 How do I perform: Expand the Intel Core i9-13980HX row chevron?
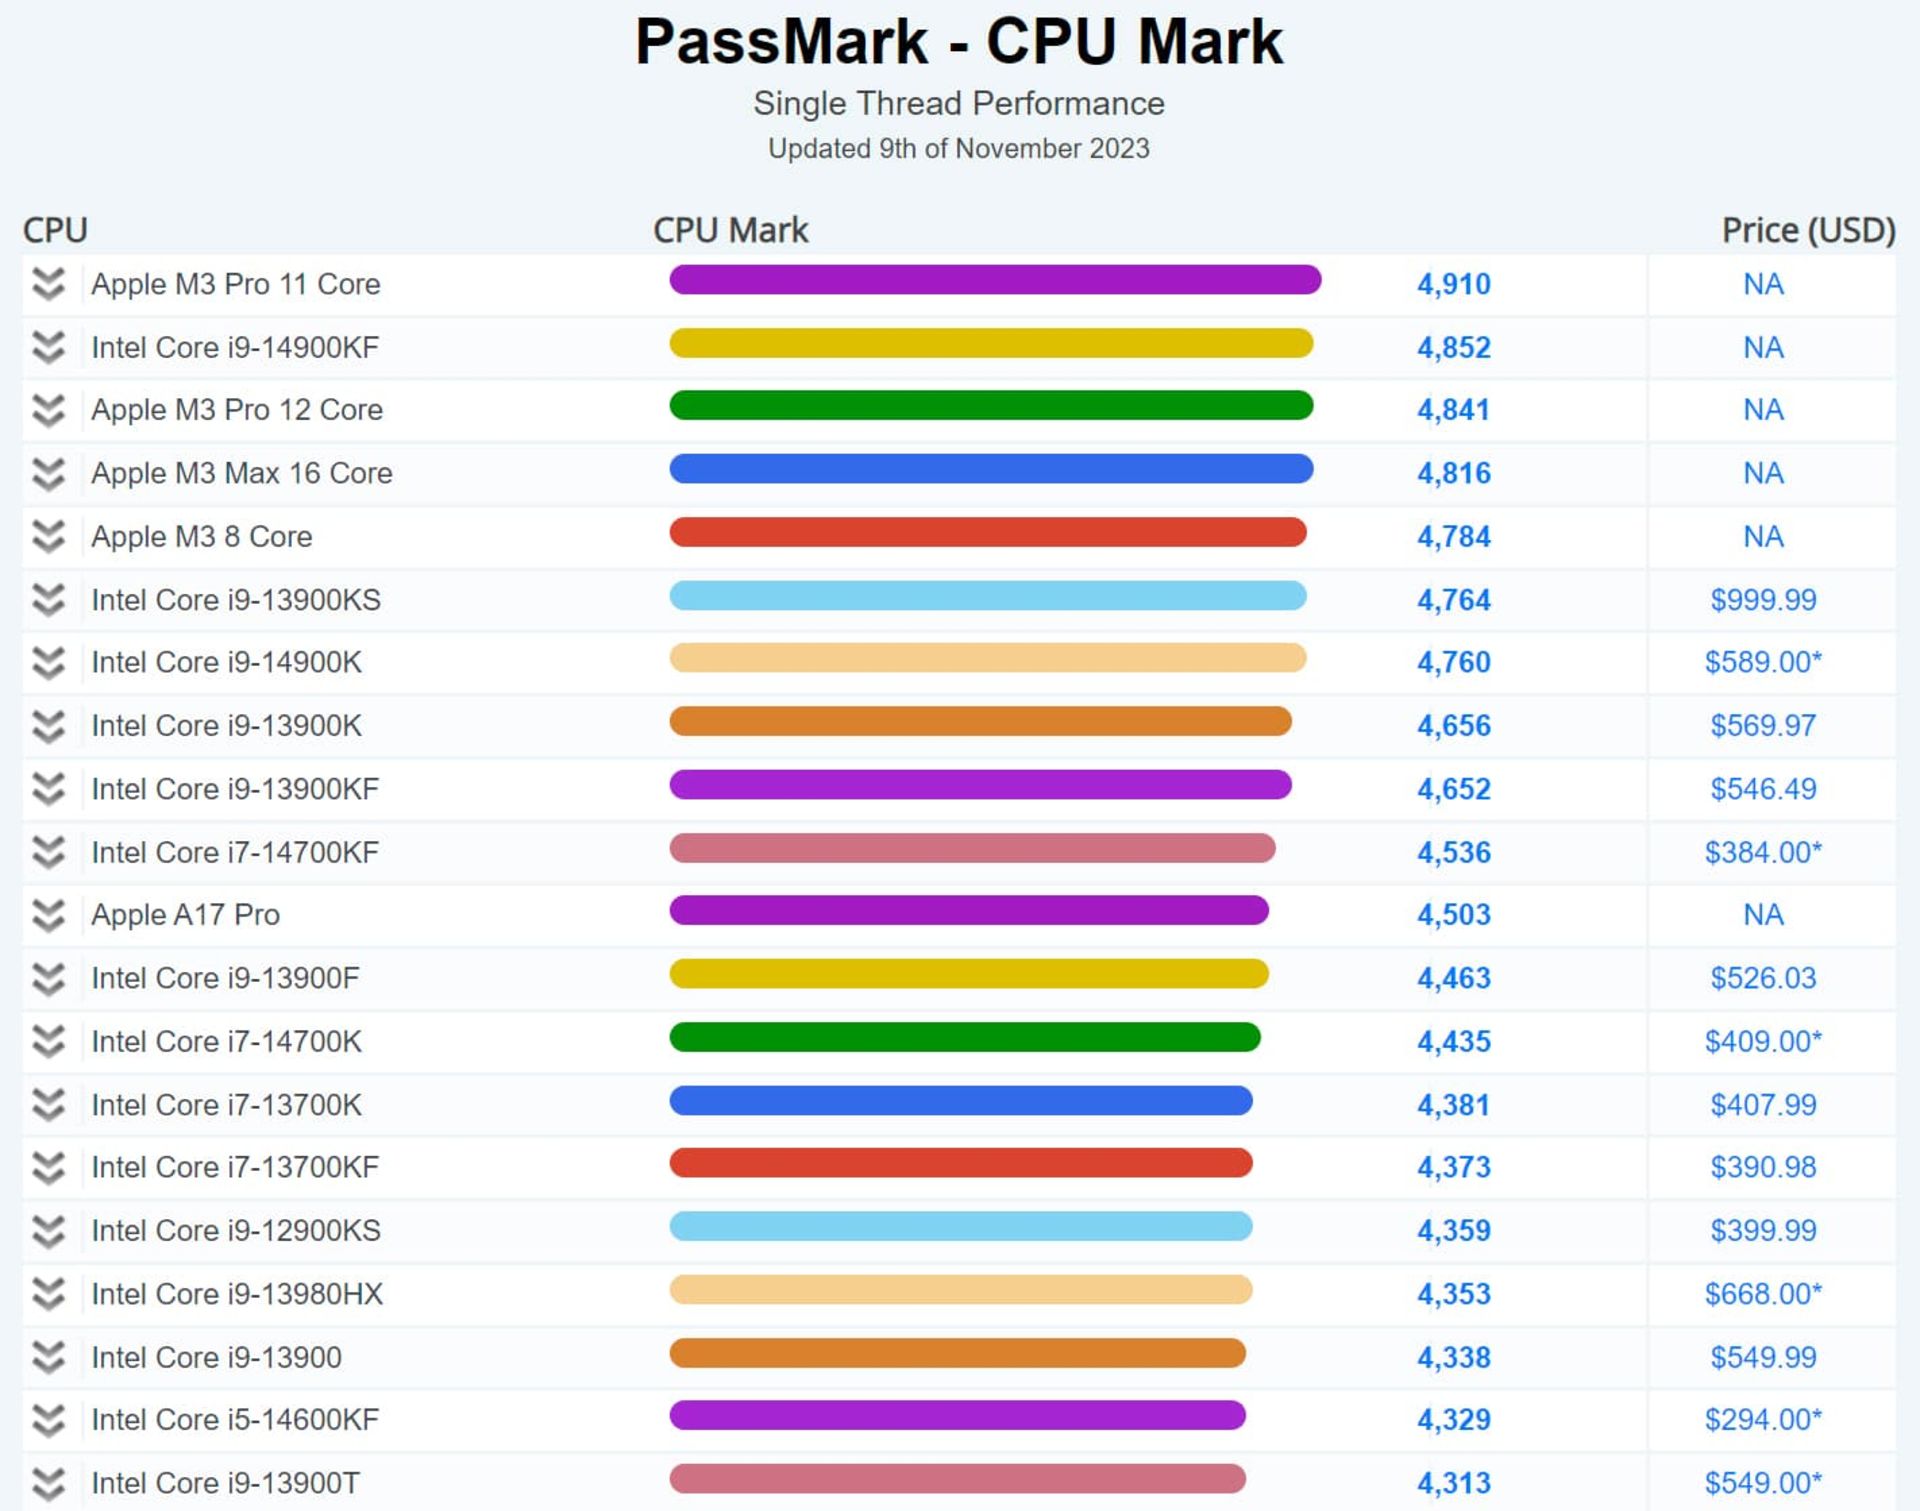tap(48, 1294)
